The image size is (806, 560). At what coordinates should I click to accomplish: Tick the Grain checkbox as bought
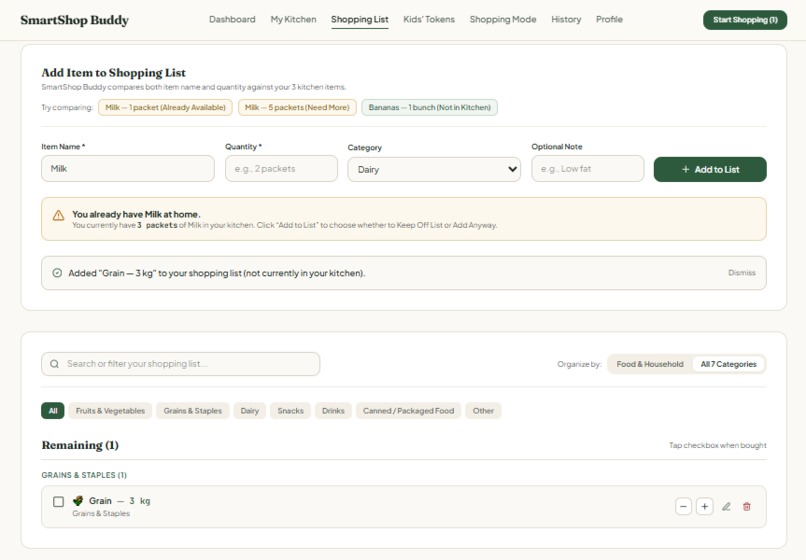[x=59, y=501]
